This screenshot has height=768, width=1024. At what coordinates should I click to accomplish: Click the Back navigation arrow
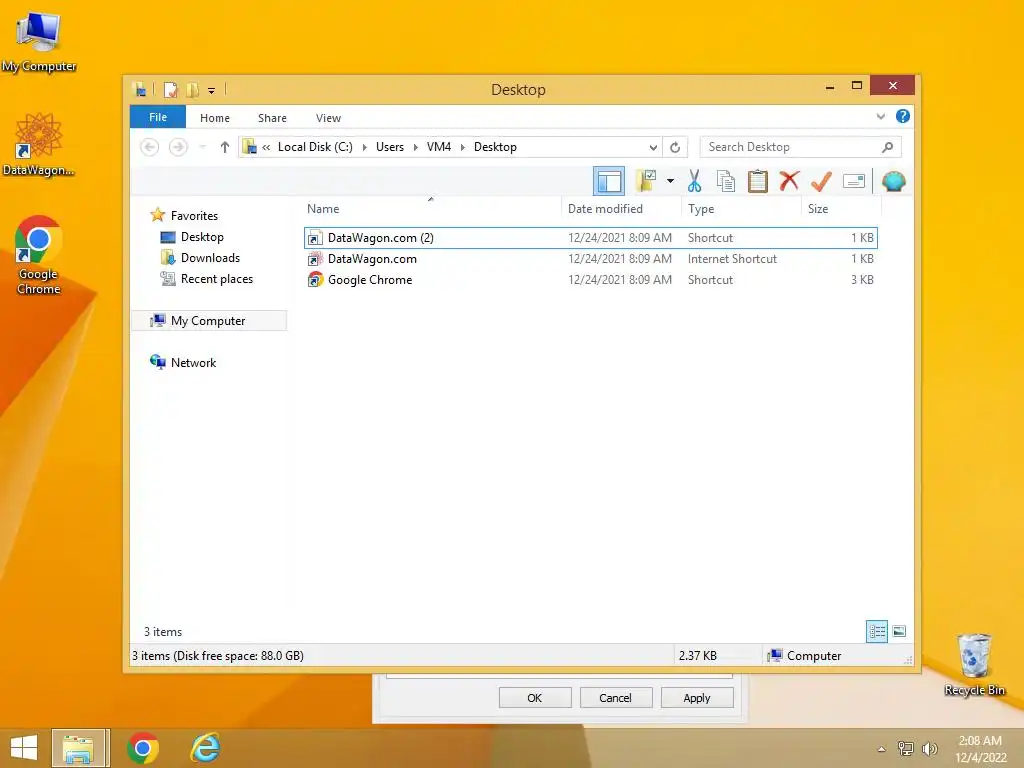[150, 147]
